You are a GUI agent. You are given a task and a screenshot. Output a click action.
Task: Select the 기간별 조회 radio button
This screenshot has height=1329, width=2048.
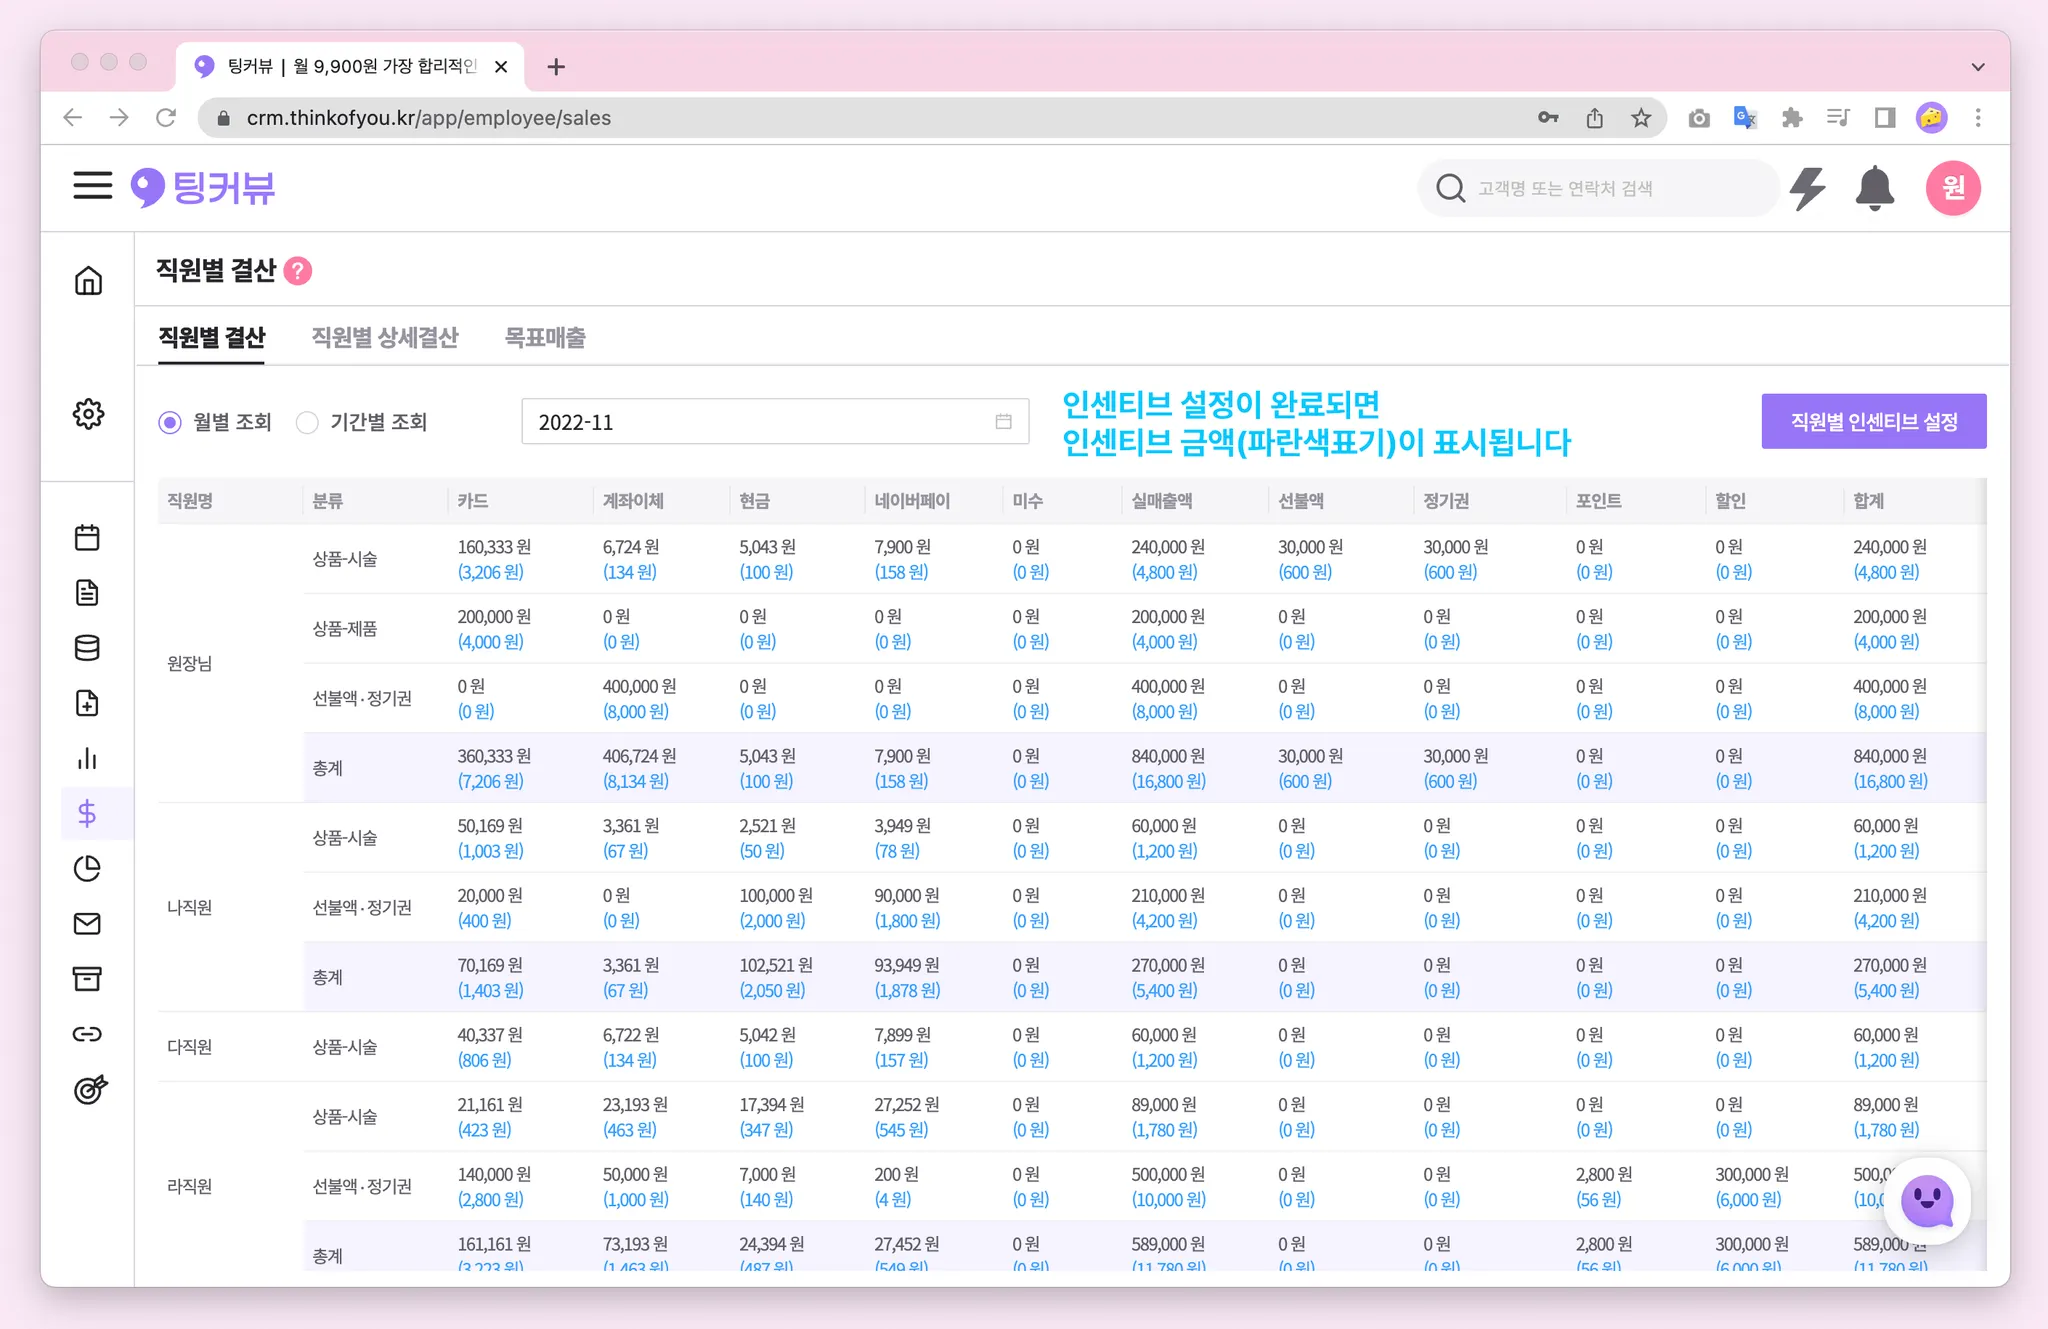coord(308,423)
